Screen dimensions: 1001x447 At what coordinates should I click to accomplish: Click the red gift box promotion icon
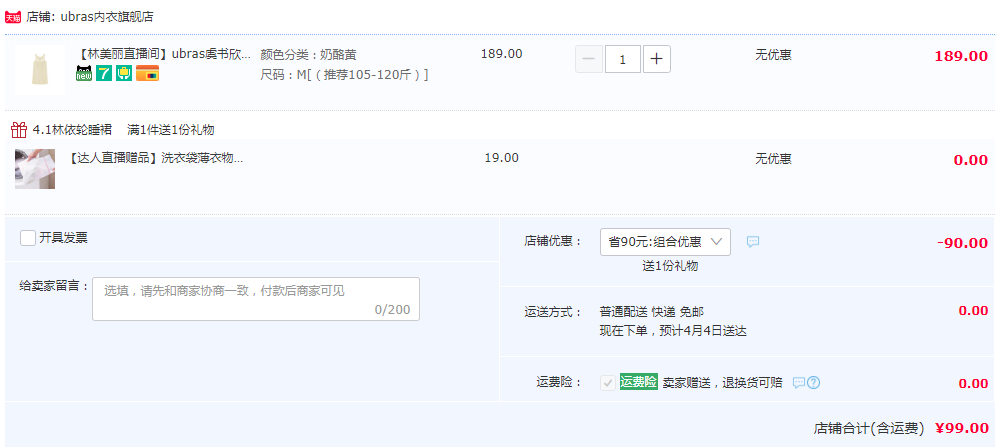[19, 130]
